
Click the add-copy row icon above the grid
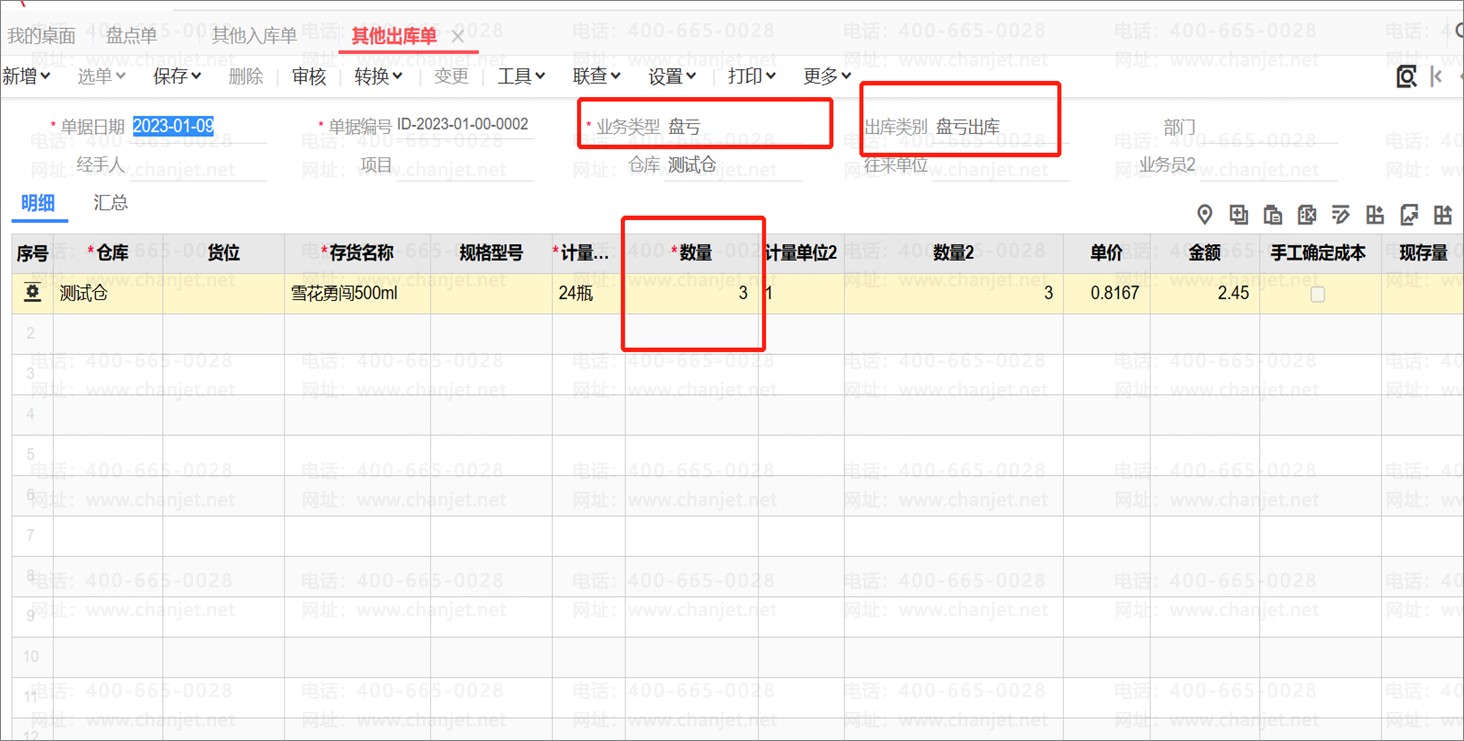pos(1239,214)
